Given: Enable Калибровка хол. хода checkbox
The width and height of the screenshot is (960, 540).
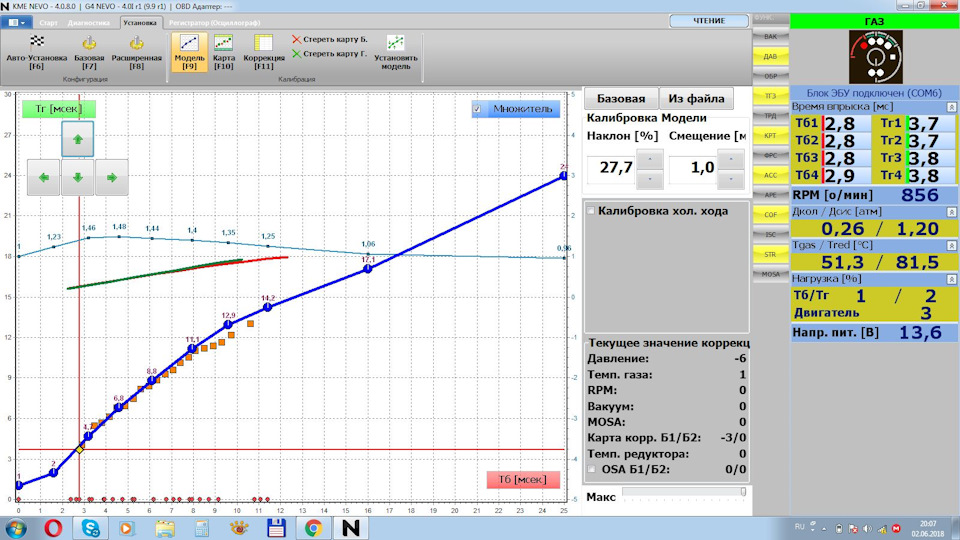Looking at the screenshot, I should [591, 211].
